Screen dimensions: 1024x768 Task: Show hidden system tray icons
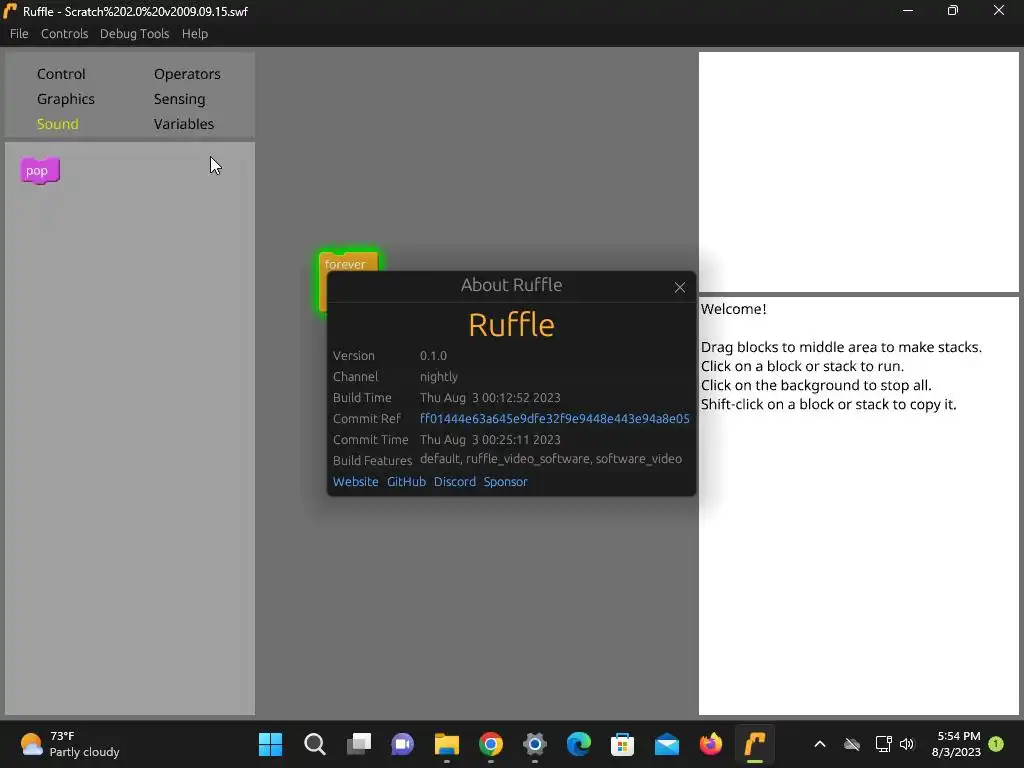click(820, 744)
